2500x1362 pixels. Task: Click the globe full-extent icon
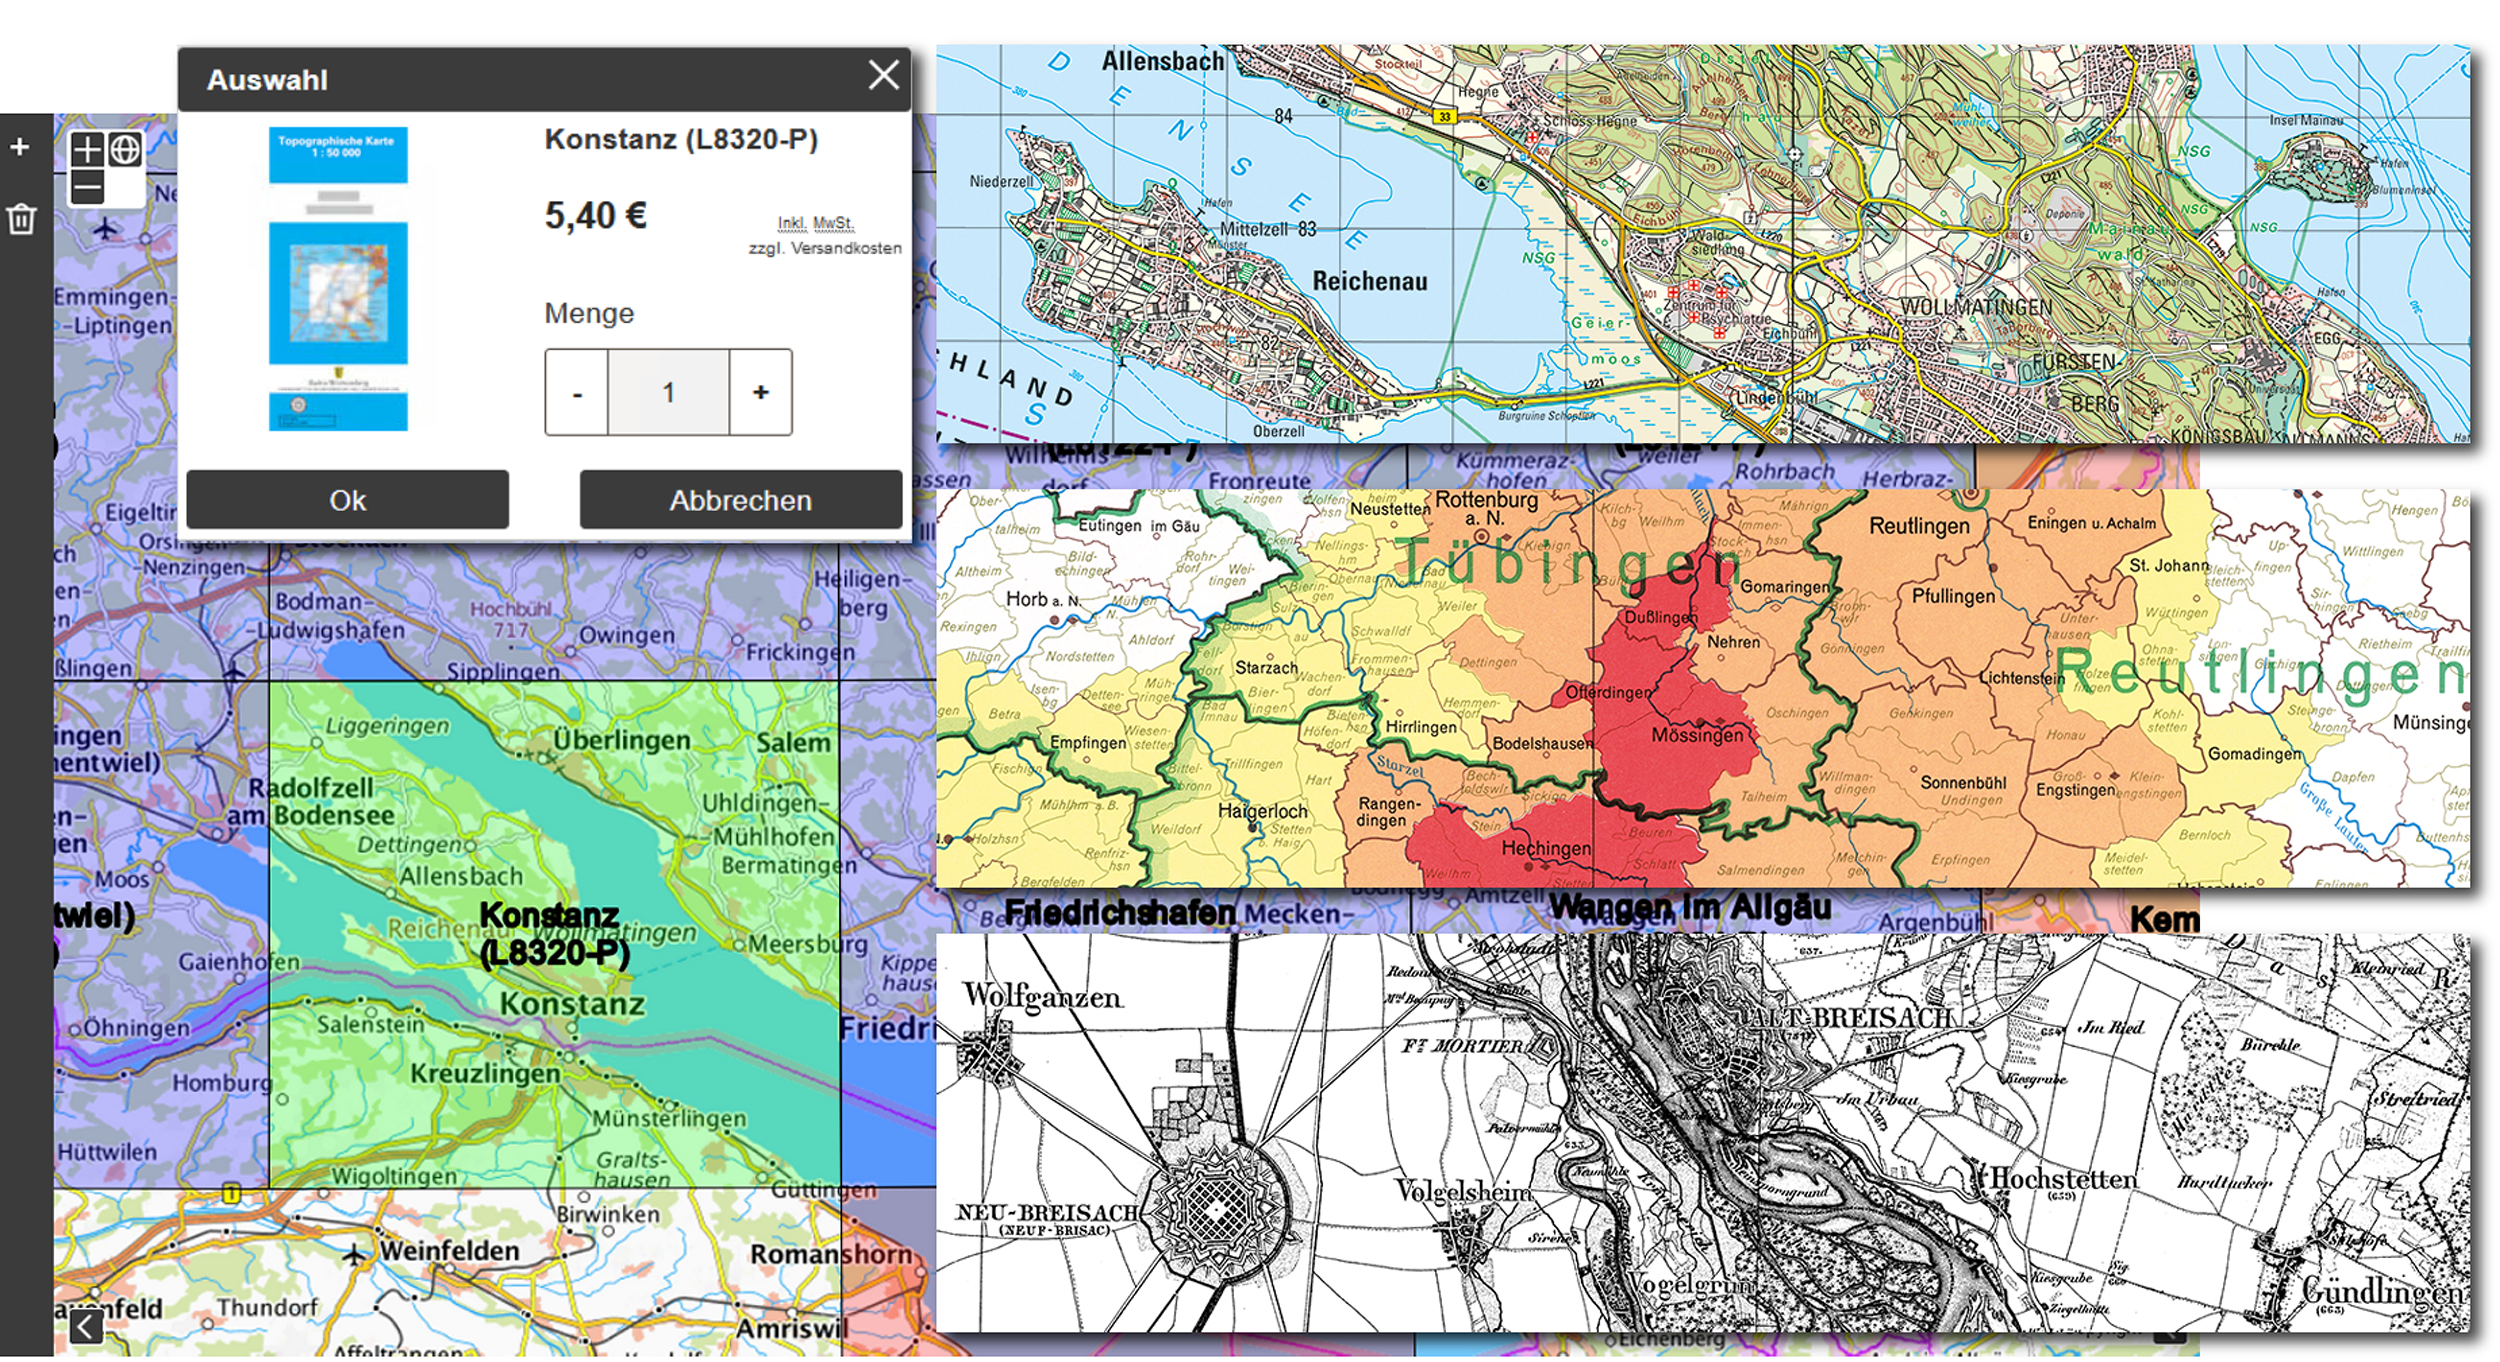(x=125, y=150)
